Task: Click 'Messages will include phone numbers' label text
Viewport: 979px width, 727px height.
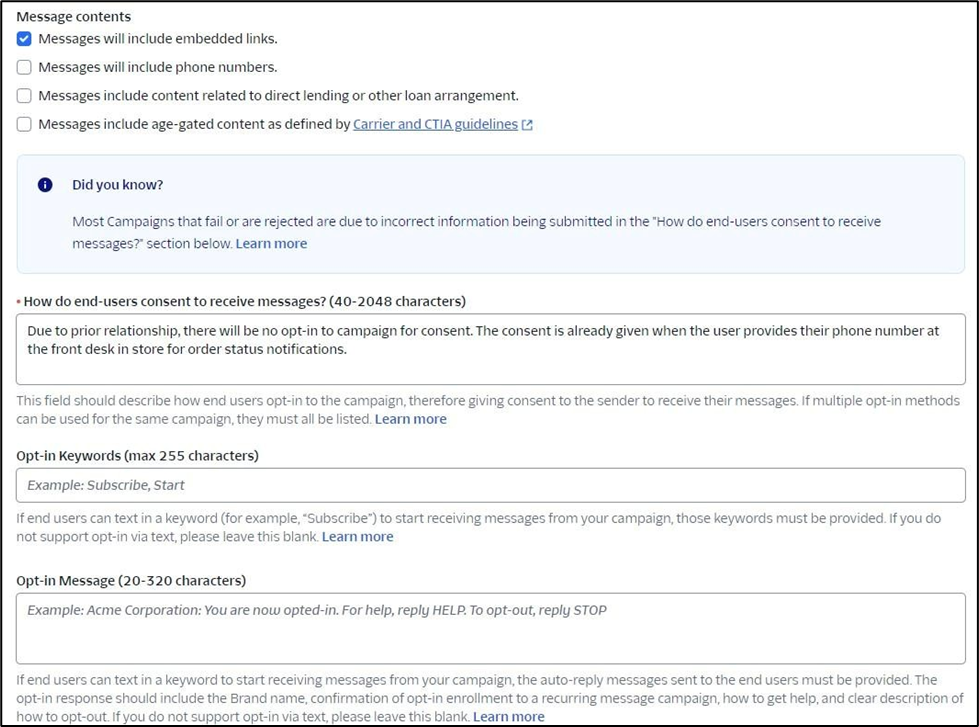Action: pos(158,68)
